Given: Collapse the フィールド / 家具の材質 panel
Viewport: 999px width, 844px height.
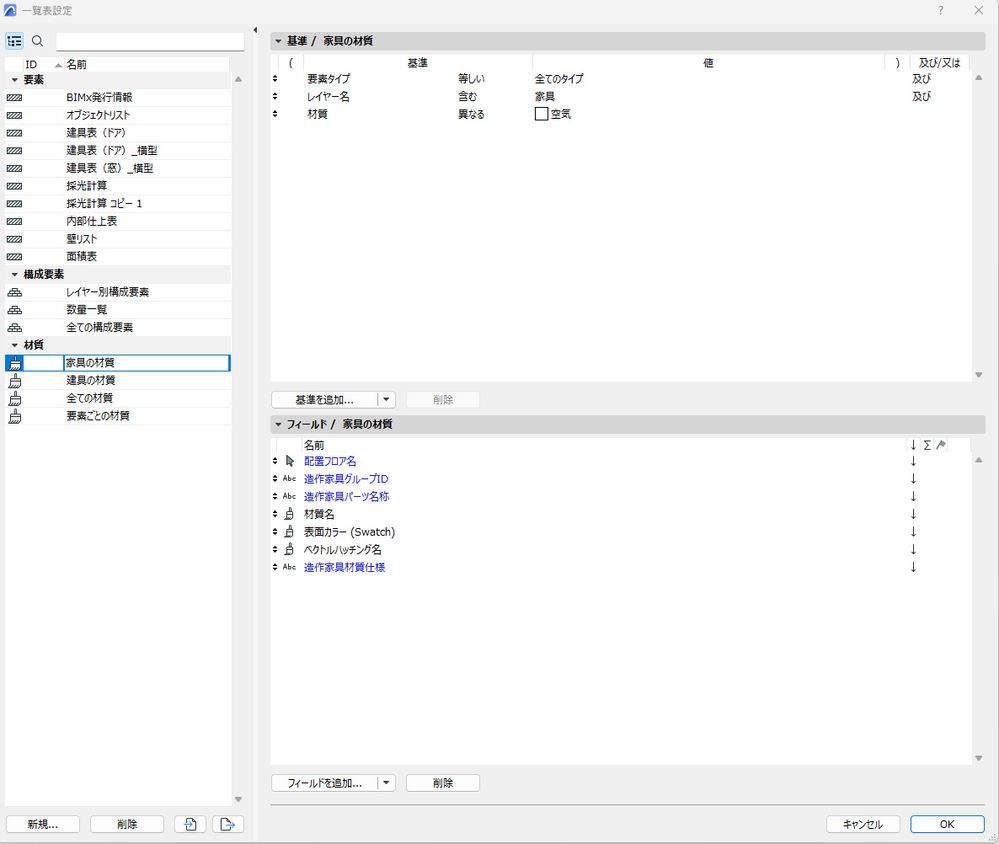Looking at the screenshot, I should [278, 424].
